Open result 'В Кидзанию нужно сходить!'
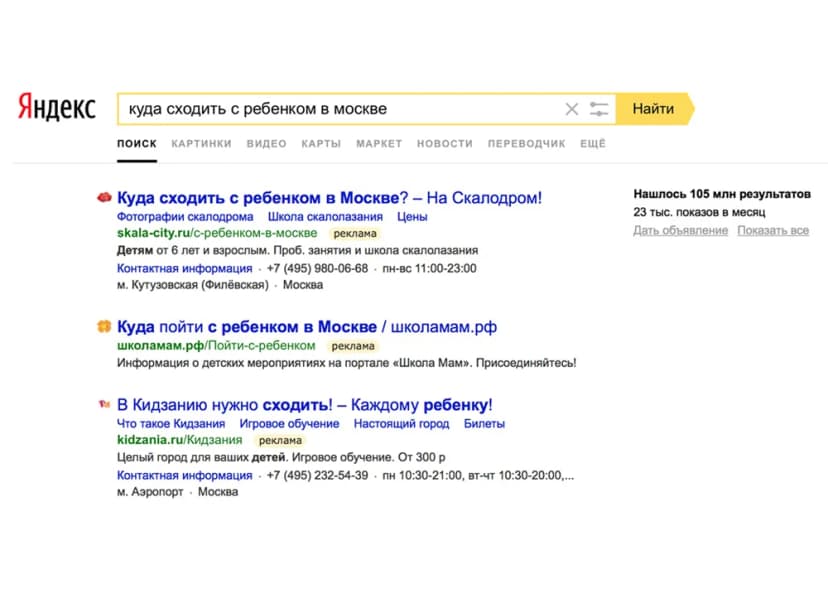The image size is (828, 613). (x=305, y=405)
